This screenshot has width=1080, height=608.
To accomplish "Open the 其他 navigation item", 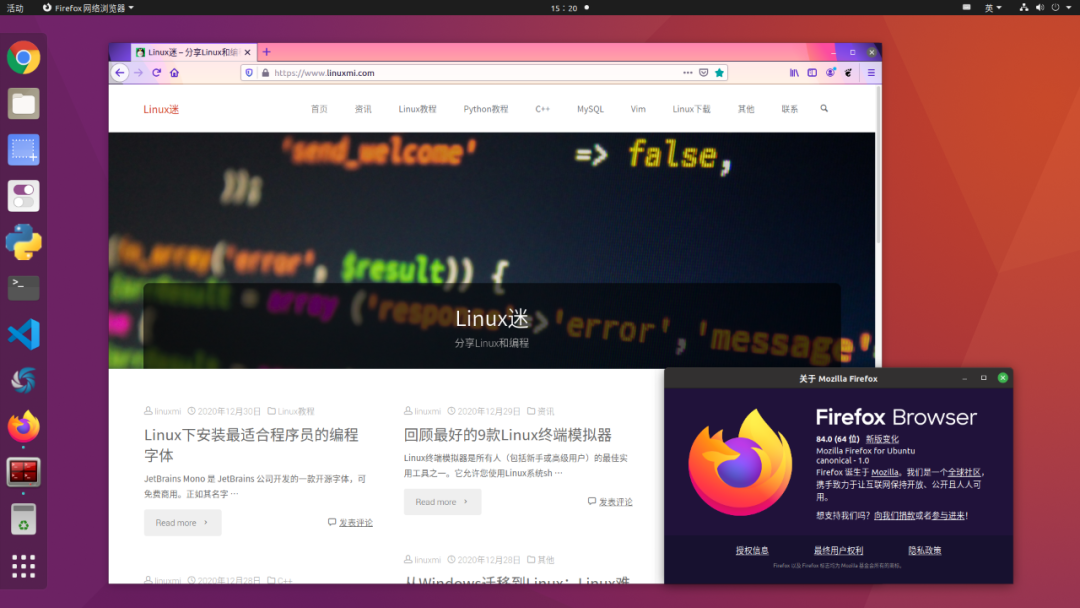I will 746,109.
